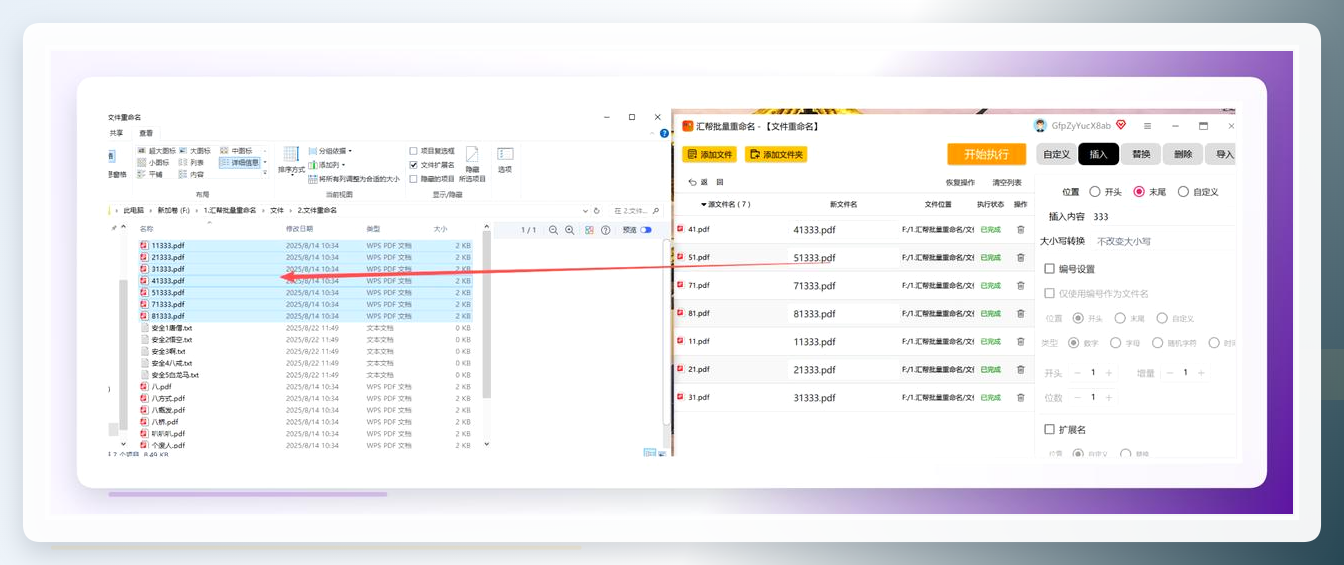Open the Share tab in Explorer

(x=117, y=133)
